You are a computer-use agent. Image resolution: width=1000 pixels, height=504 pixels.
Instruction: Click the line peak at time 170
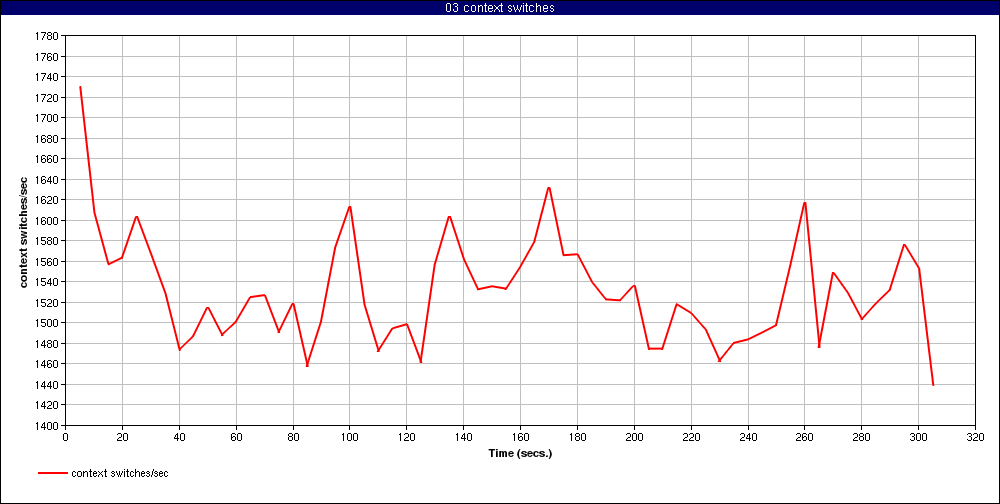[548, 188]
